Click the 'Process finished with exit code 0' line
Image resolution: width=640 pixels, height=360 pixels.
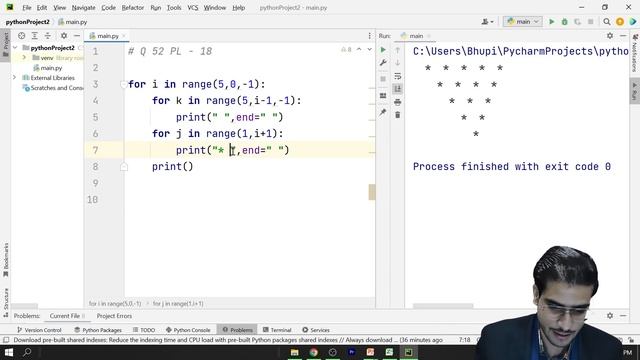(512, 167)
